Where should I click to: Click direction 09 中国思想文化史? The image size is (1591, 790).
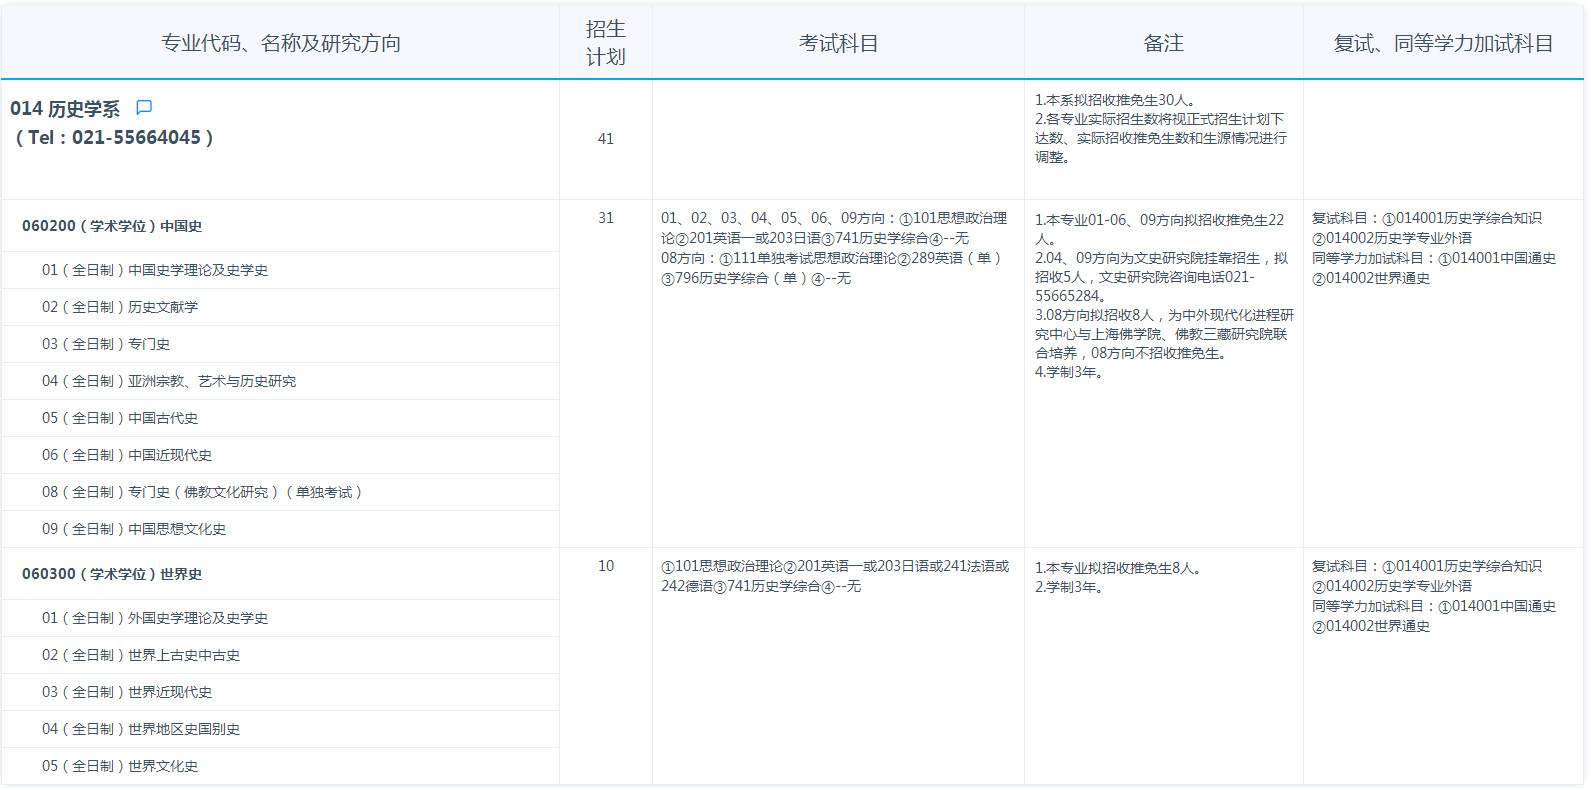134,529
